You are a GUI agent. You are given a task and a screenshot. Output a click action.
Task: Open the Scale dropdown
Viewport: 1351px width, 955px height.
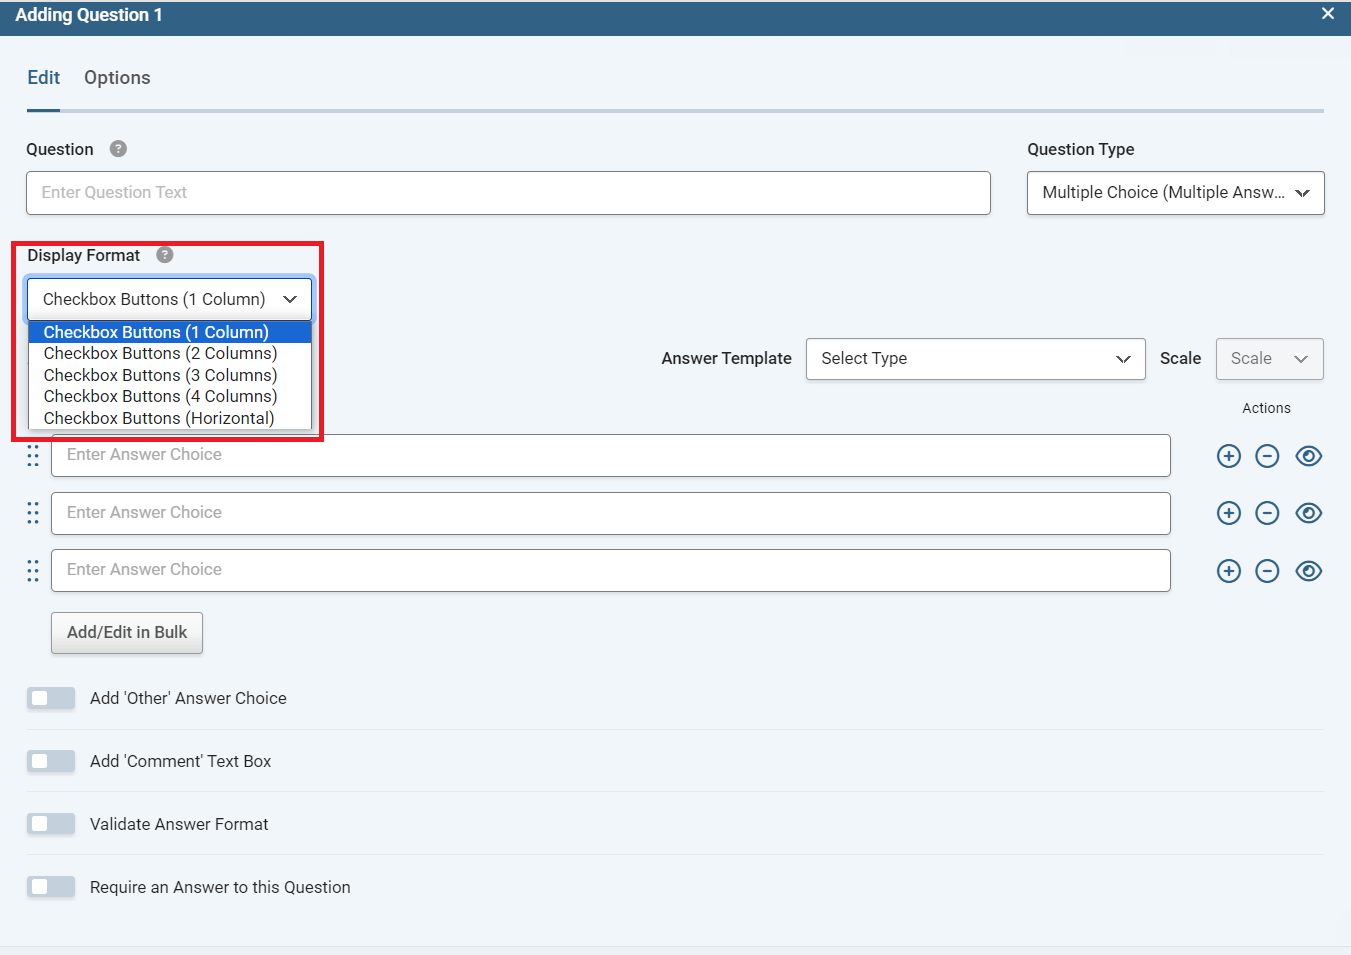coord(1269,359)
